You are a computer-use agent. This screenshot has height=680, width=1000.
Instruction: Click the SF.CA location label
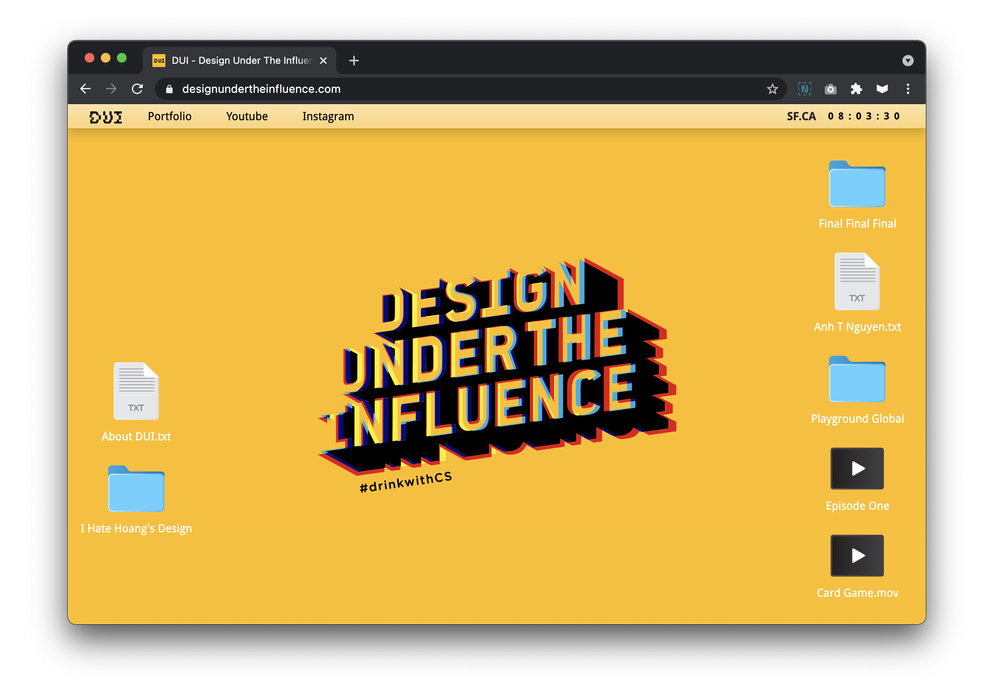801,116
